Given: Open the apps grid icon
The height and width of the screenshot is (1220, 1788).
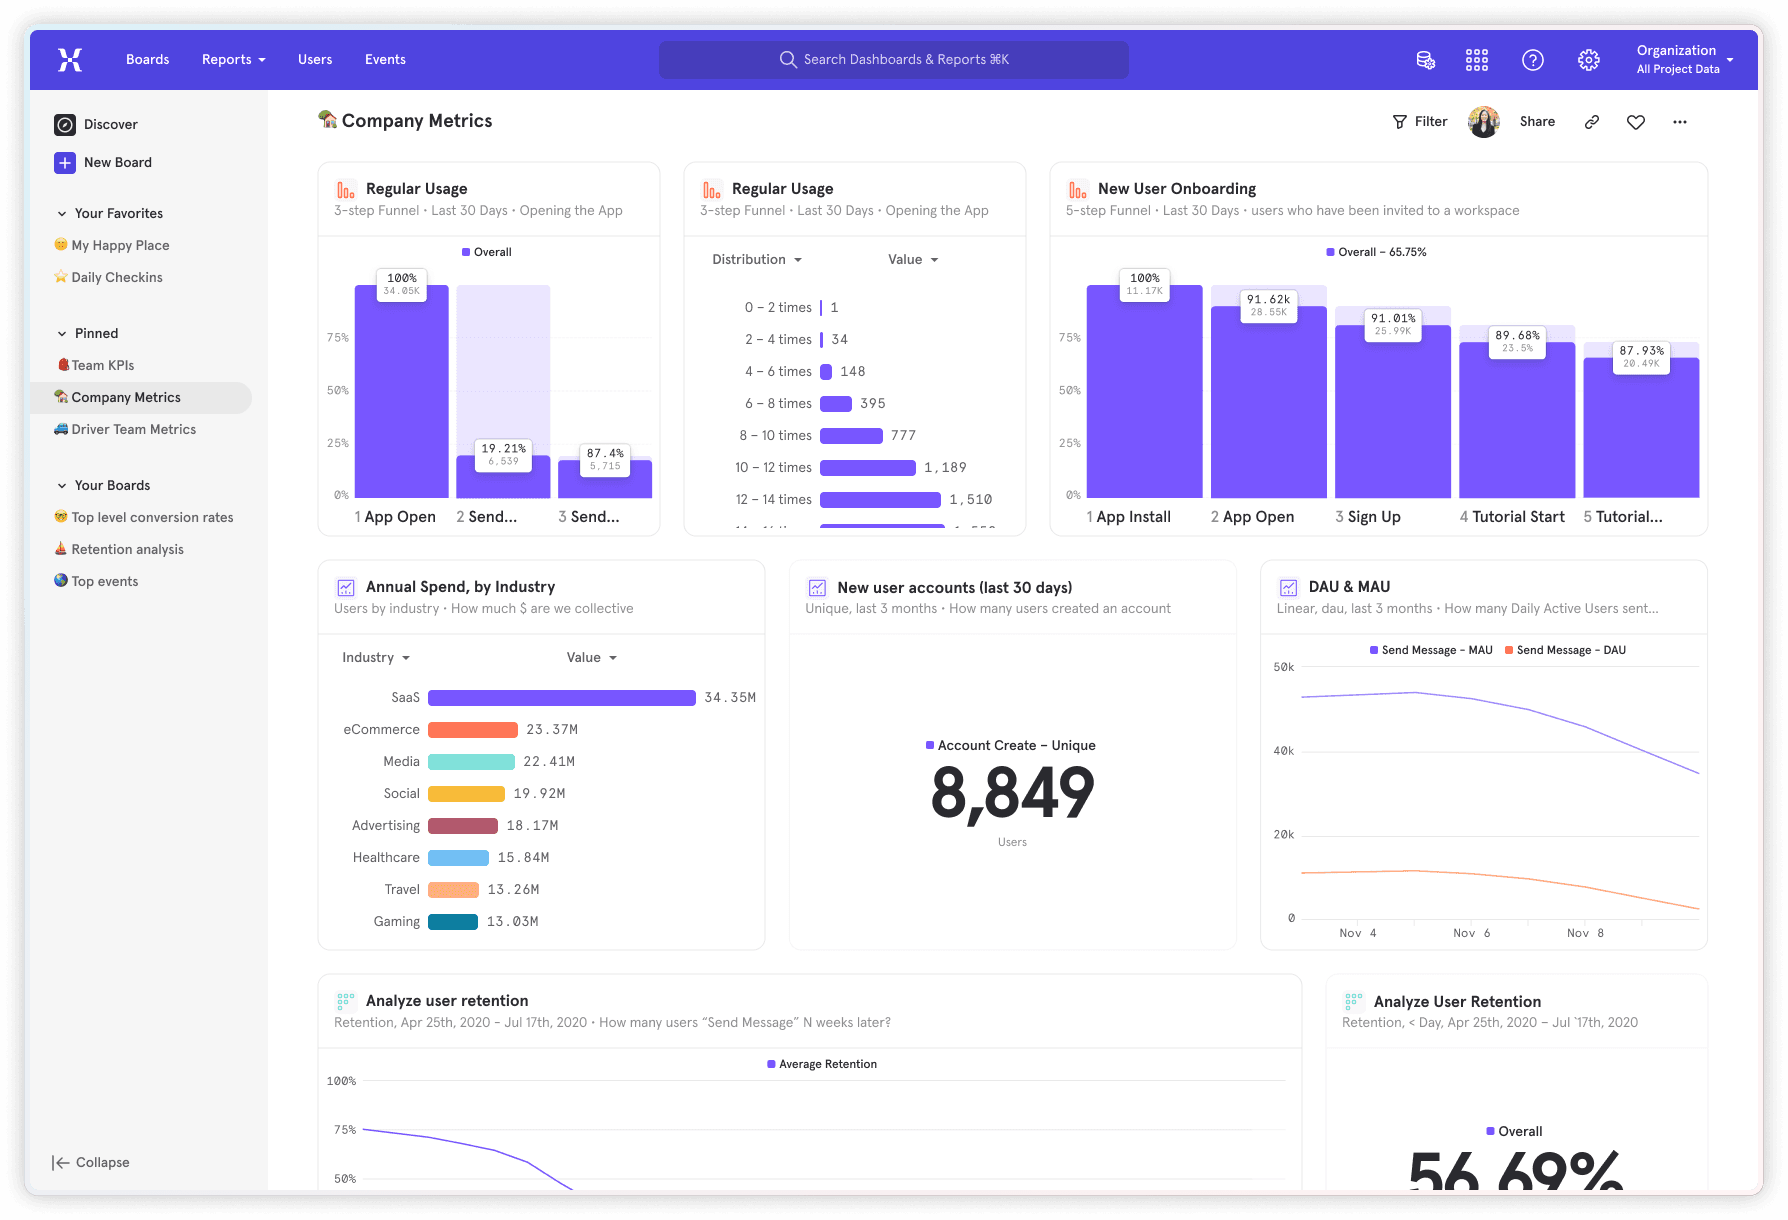Looking at the screenshot, I should [1477, 60].
